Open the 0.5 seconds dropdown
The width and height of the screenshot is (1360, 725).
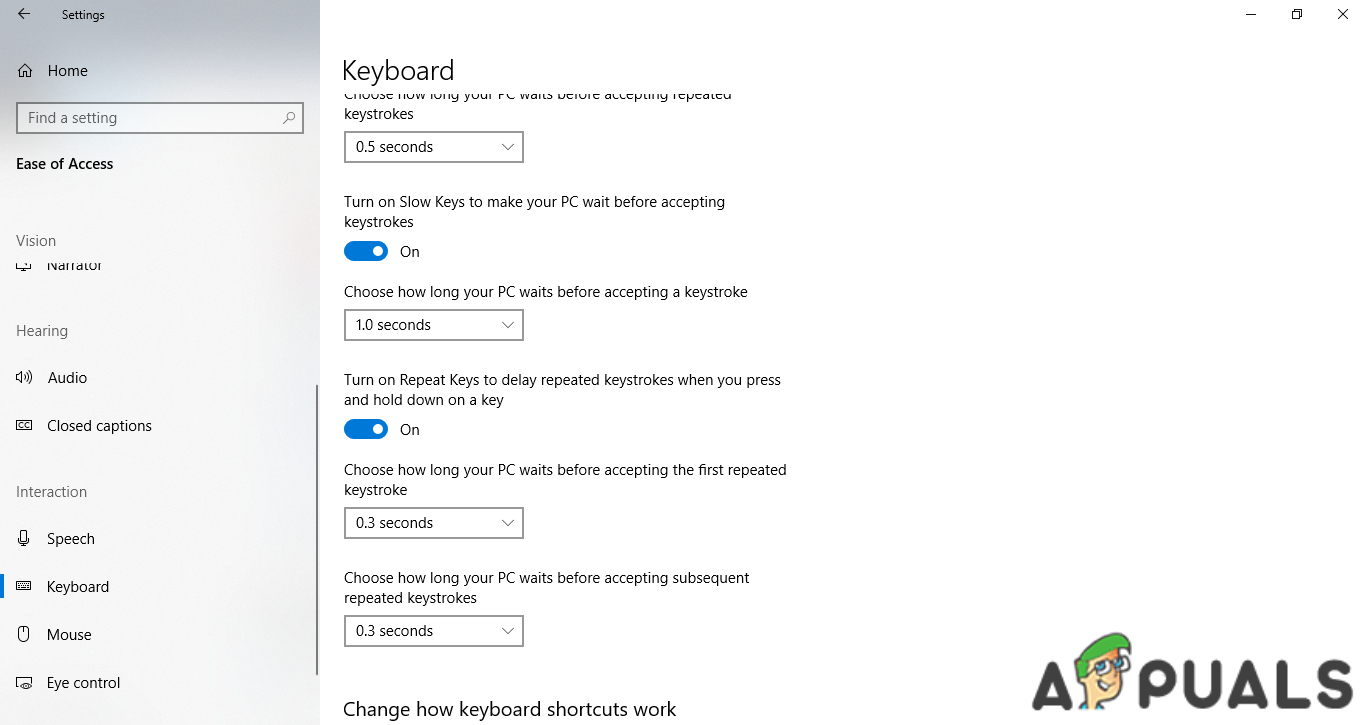tap(433, 147)
